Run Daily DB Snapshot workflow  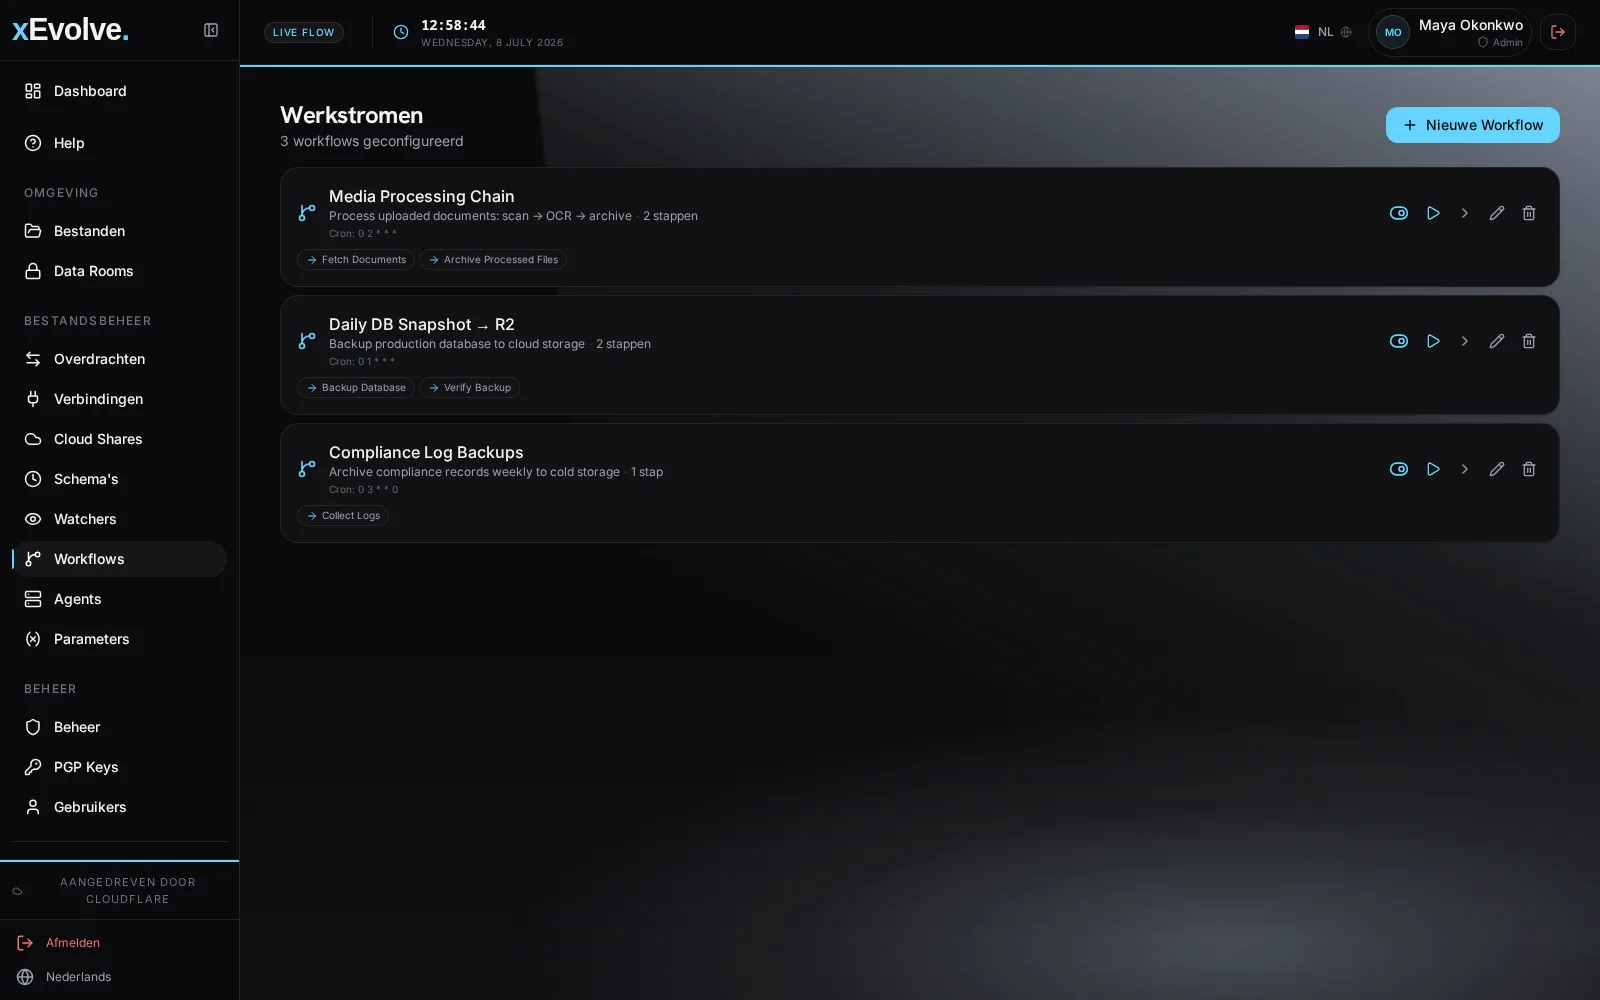pyautogui.click(x=1433, y=341)
